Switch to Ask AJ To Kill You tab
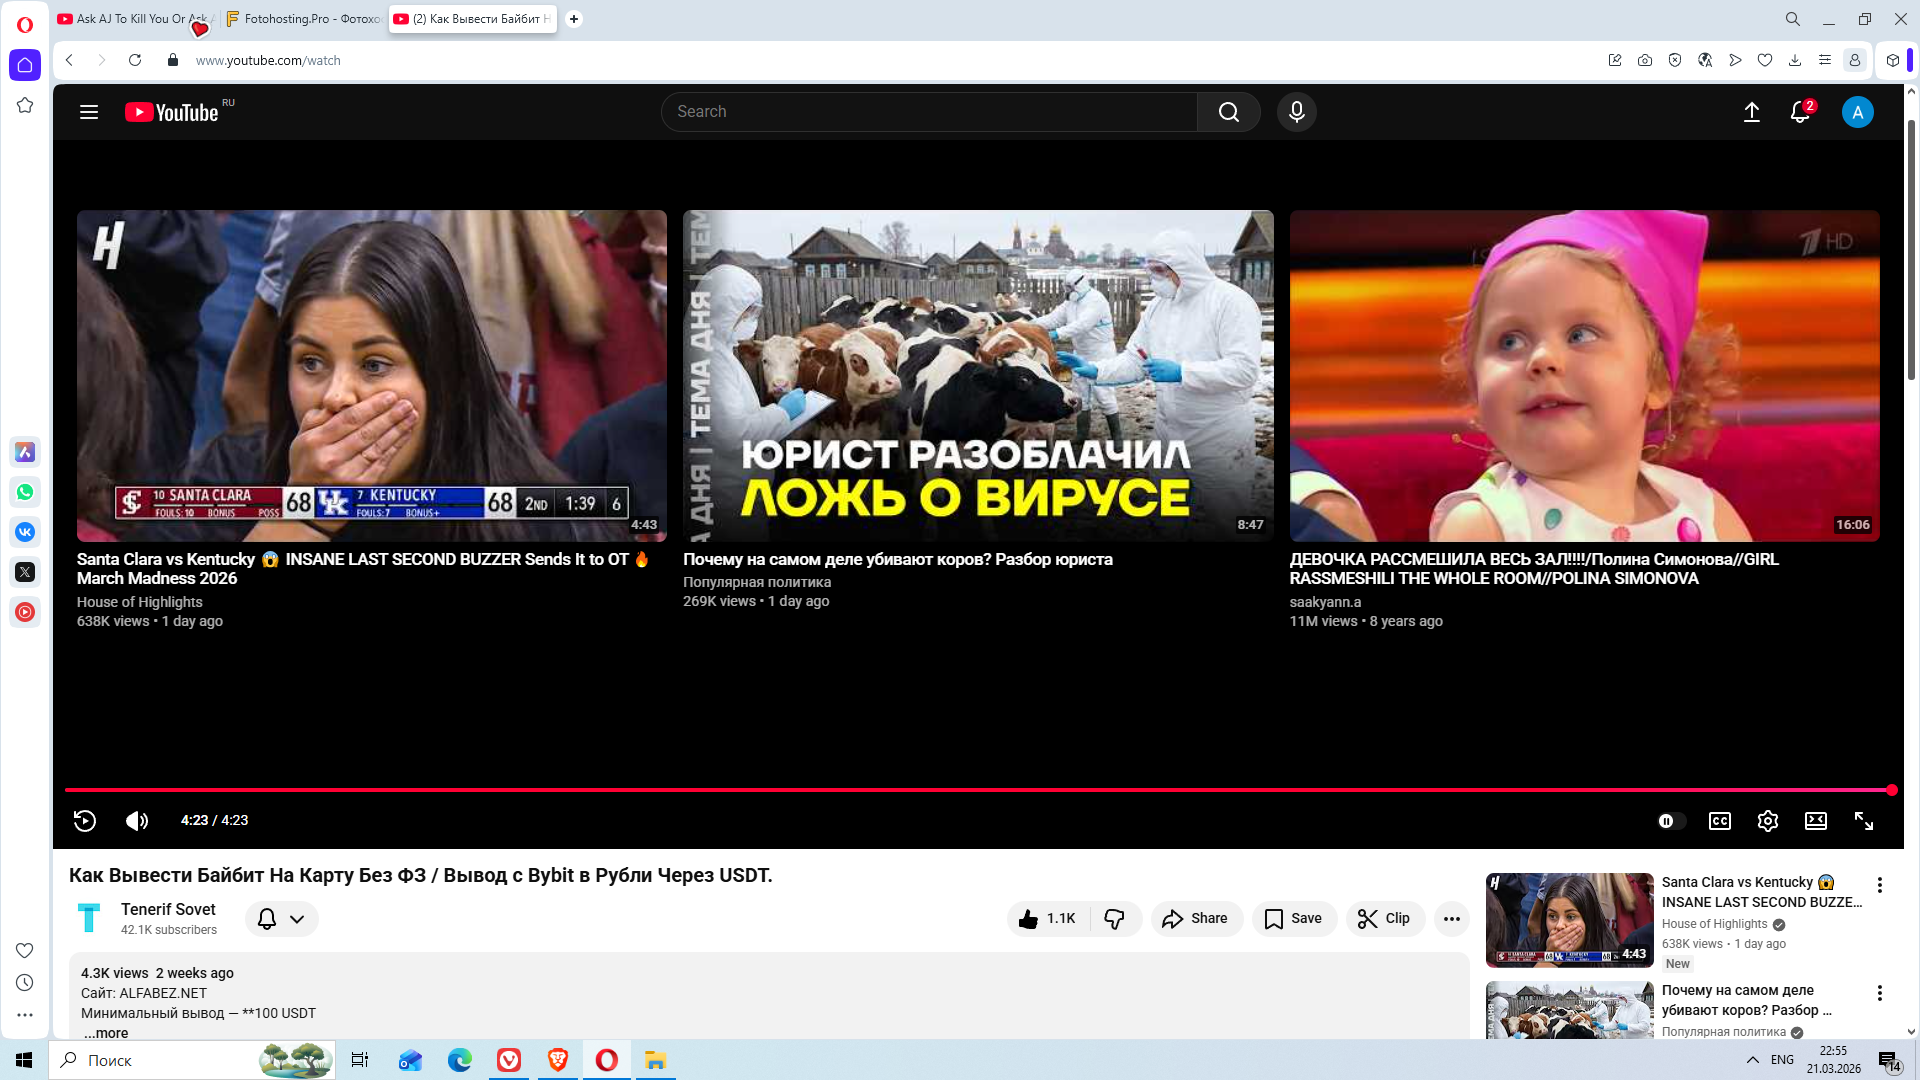The width and height of the screenshot is (1920, 1080). pos(130,19)
